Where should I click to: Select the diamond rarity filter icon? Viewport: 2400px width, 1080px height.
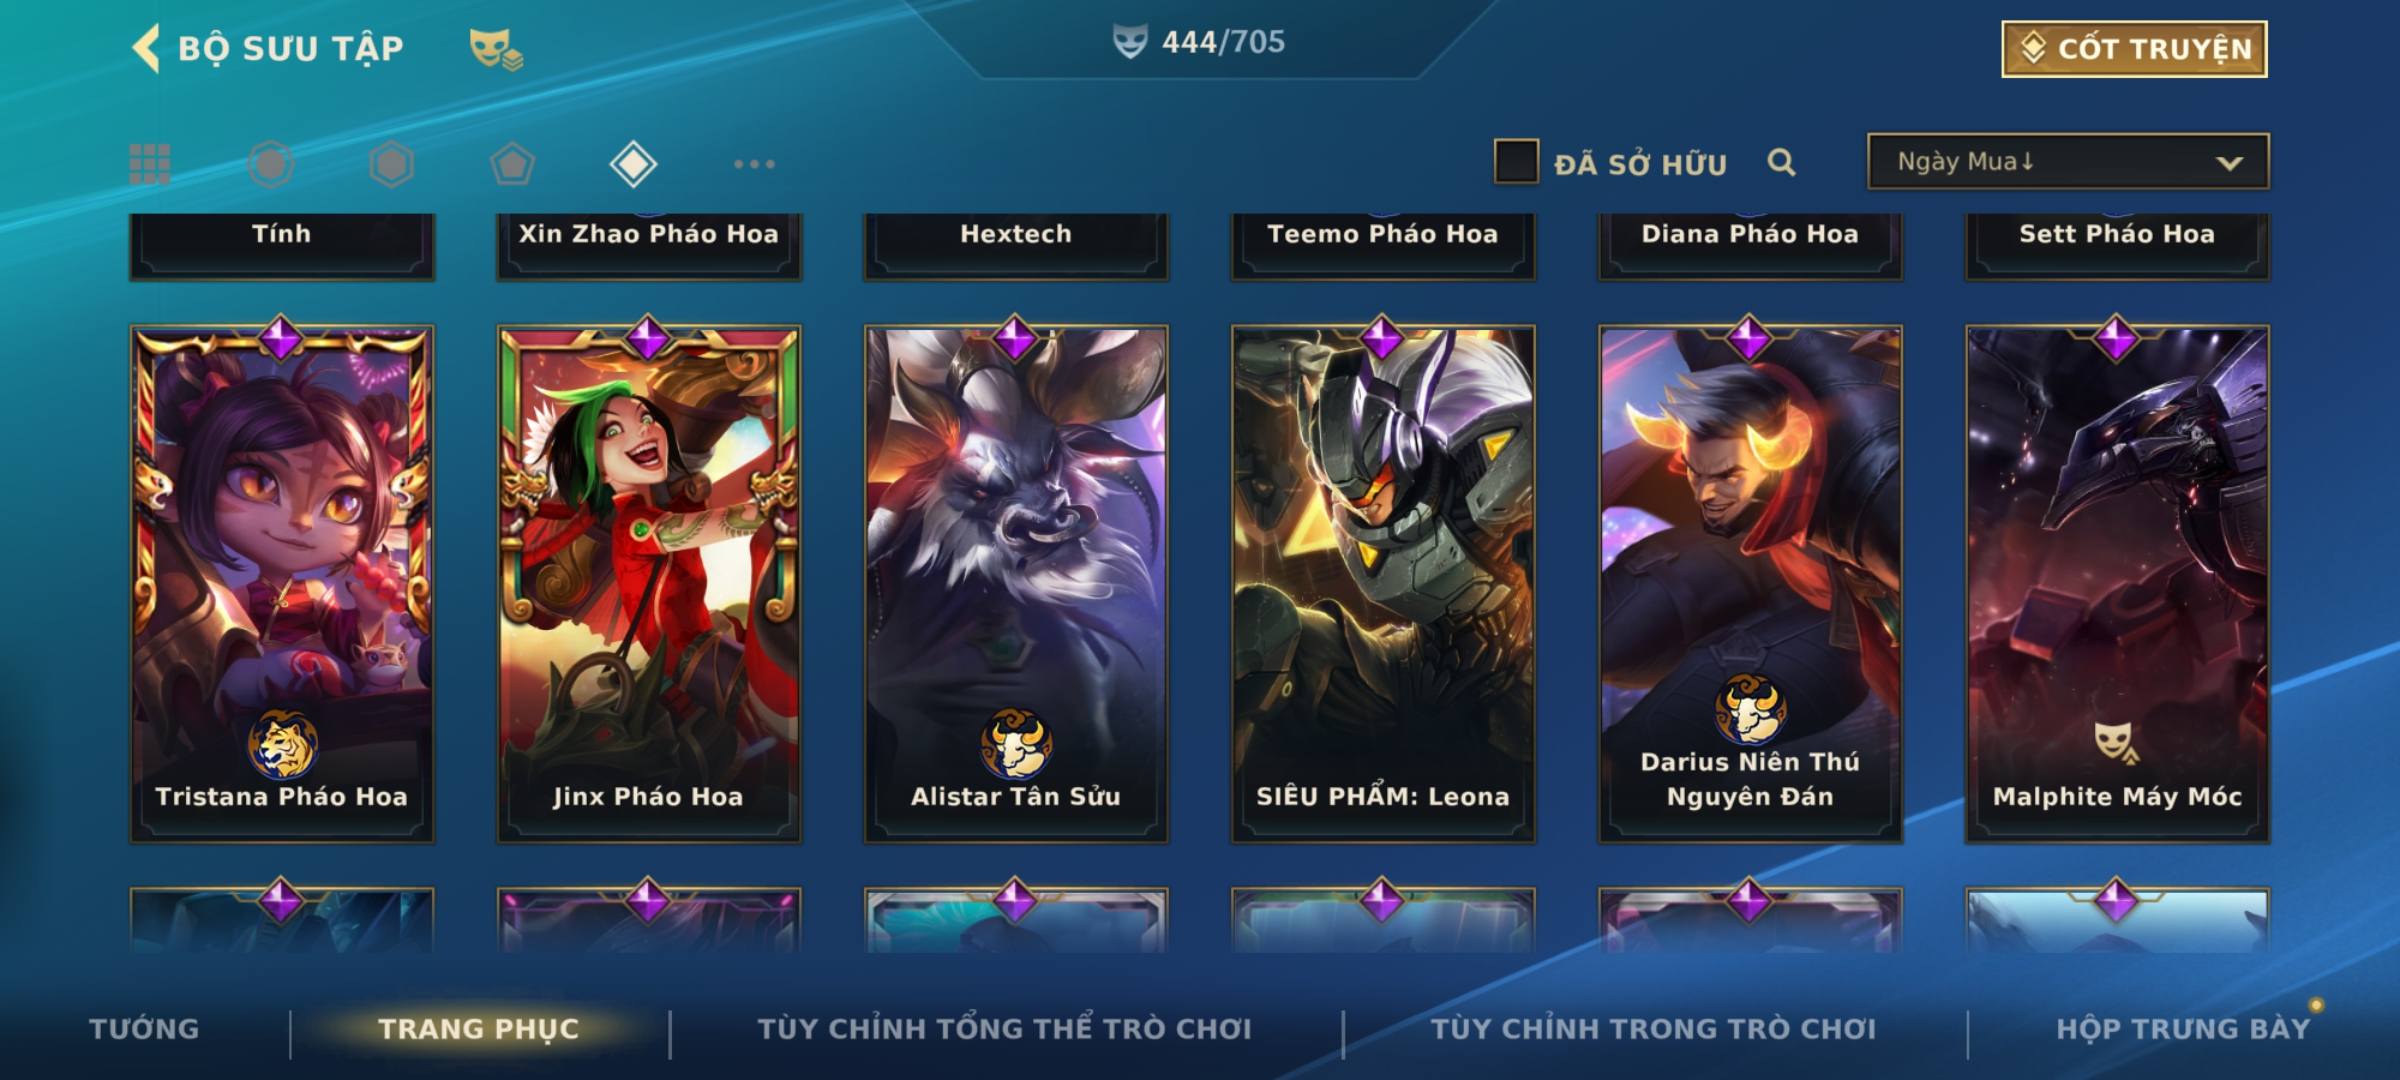click(x=633, y=164)
